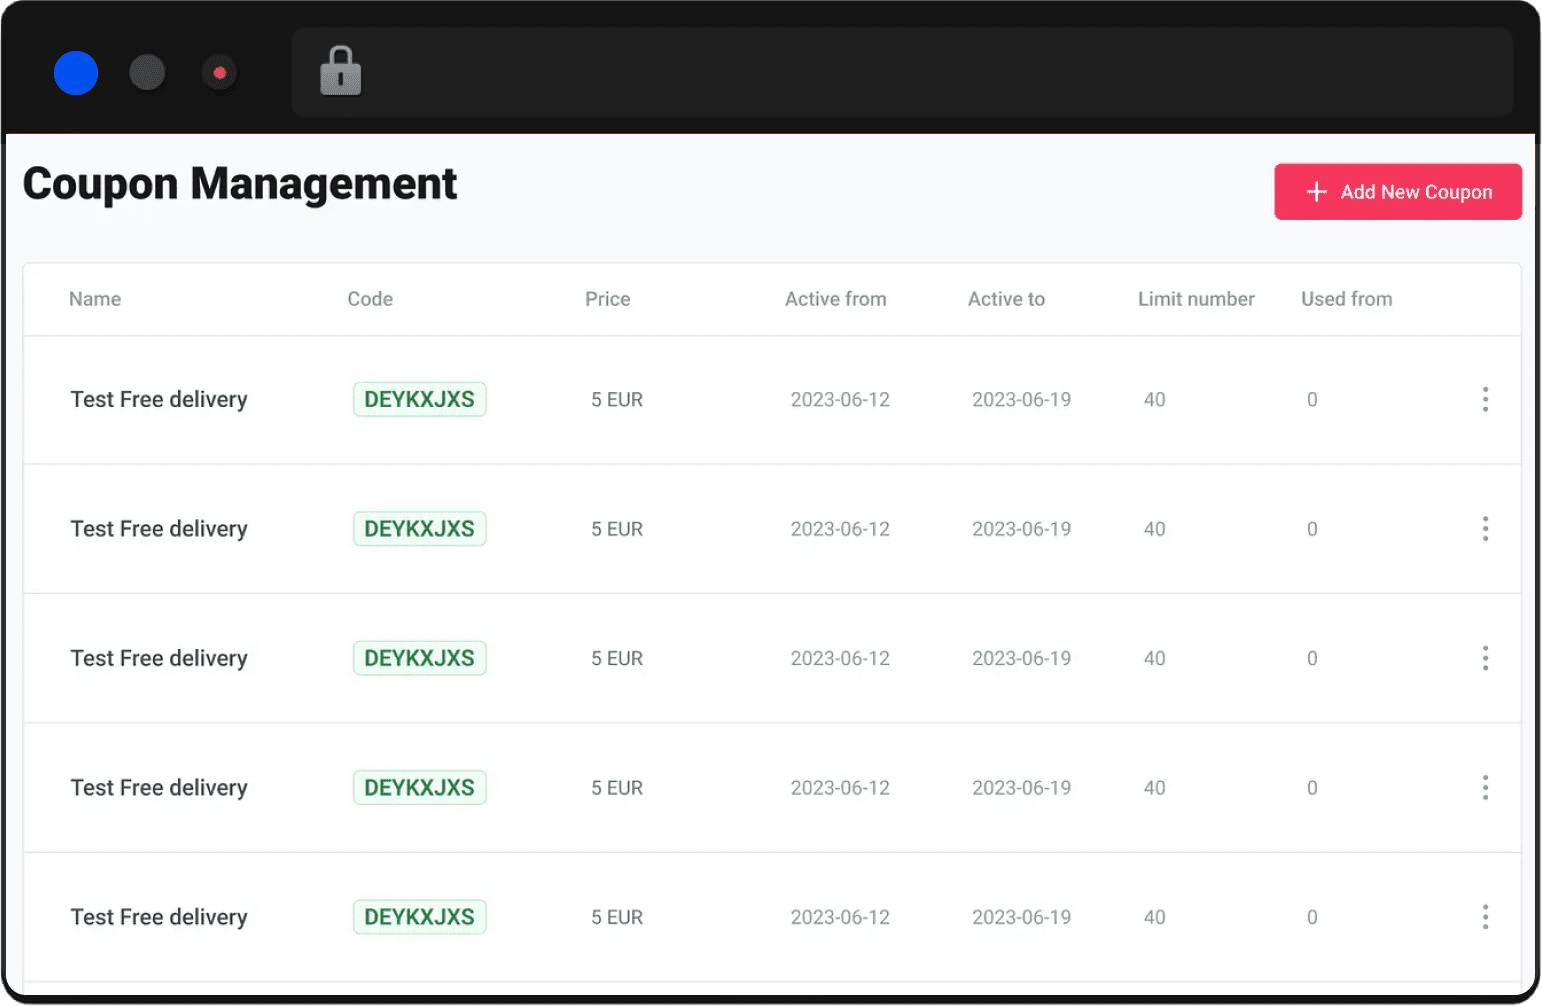The height and width of the screenshot is (1006, 1542).
Task: Open the three-dot menu for the fifth coupon
Action: 1484,917
